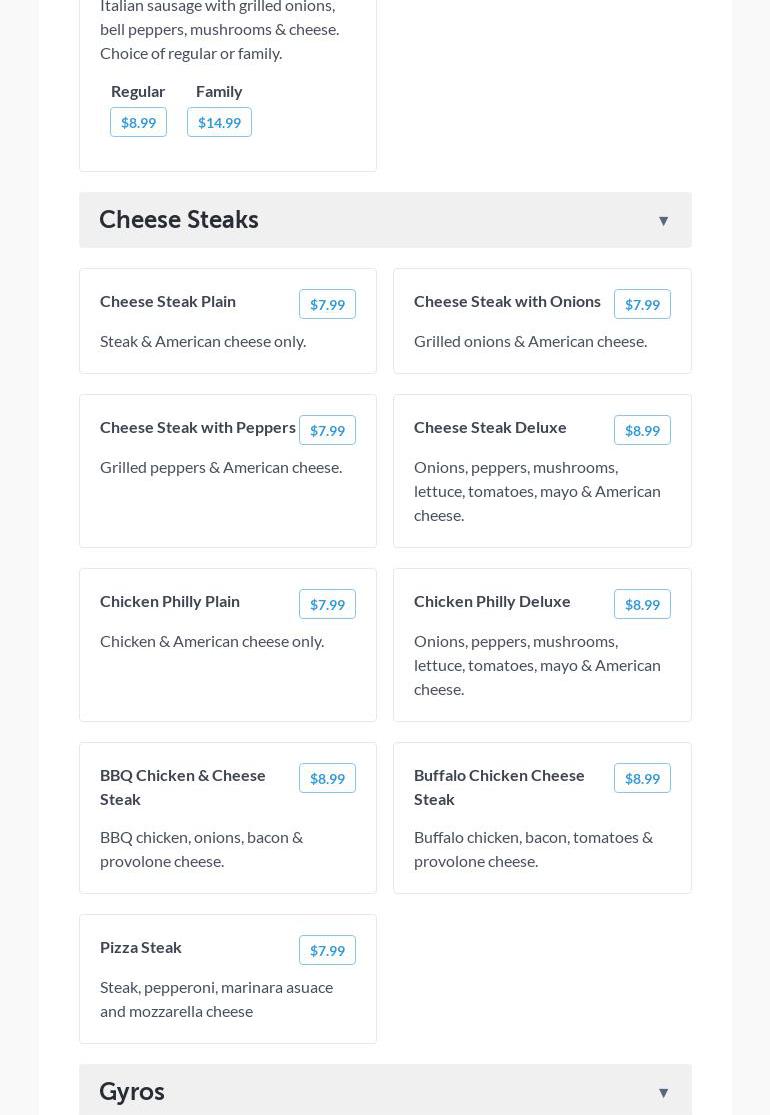Click the Buffalo Chicken Cheese Steak title

(499, 787)
